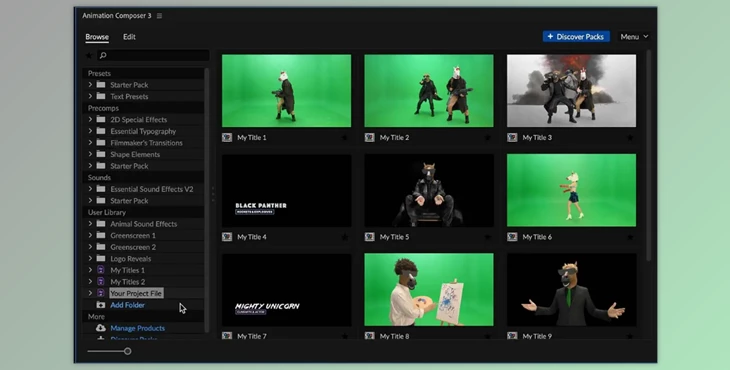This screenshot has height=370, width=730.
Task: Expand the Essential Sound Effects V2 folder
Action: tap(90, 189)
